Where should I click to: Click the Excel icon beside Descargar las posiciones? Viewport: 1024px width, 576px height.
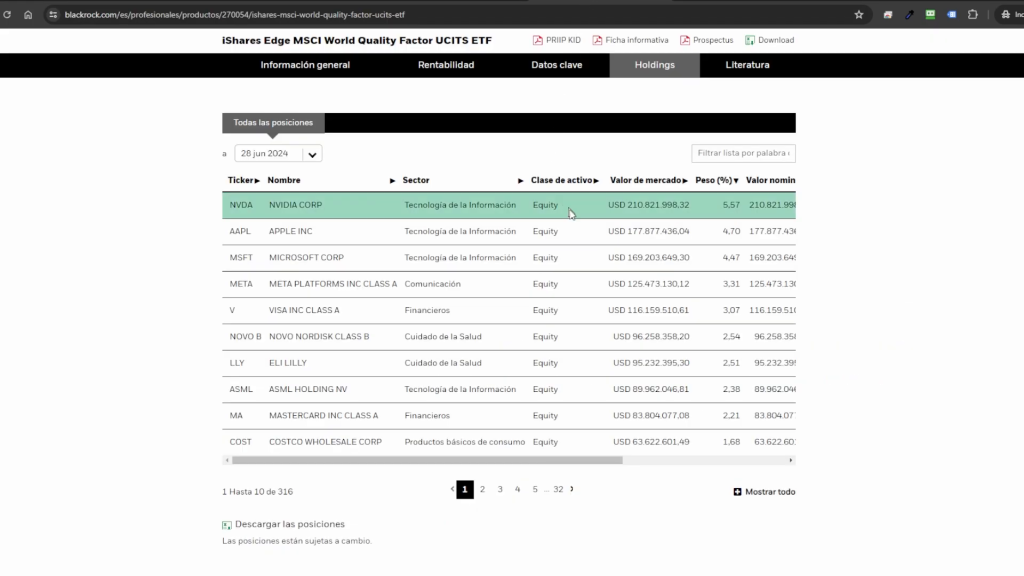pyautogui.click(x=227, y=525)
